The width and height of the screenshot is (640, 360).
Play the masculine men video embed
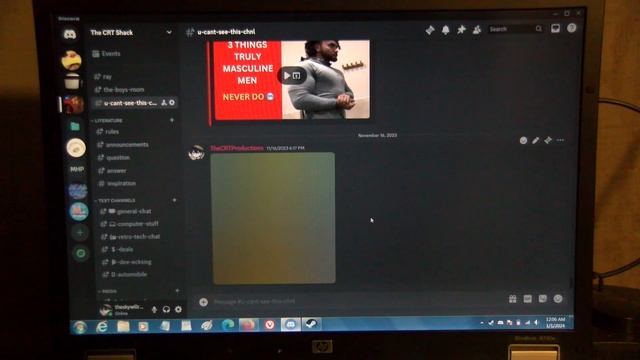[287, 76]
